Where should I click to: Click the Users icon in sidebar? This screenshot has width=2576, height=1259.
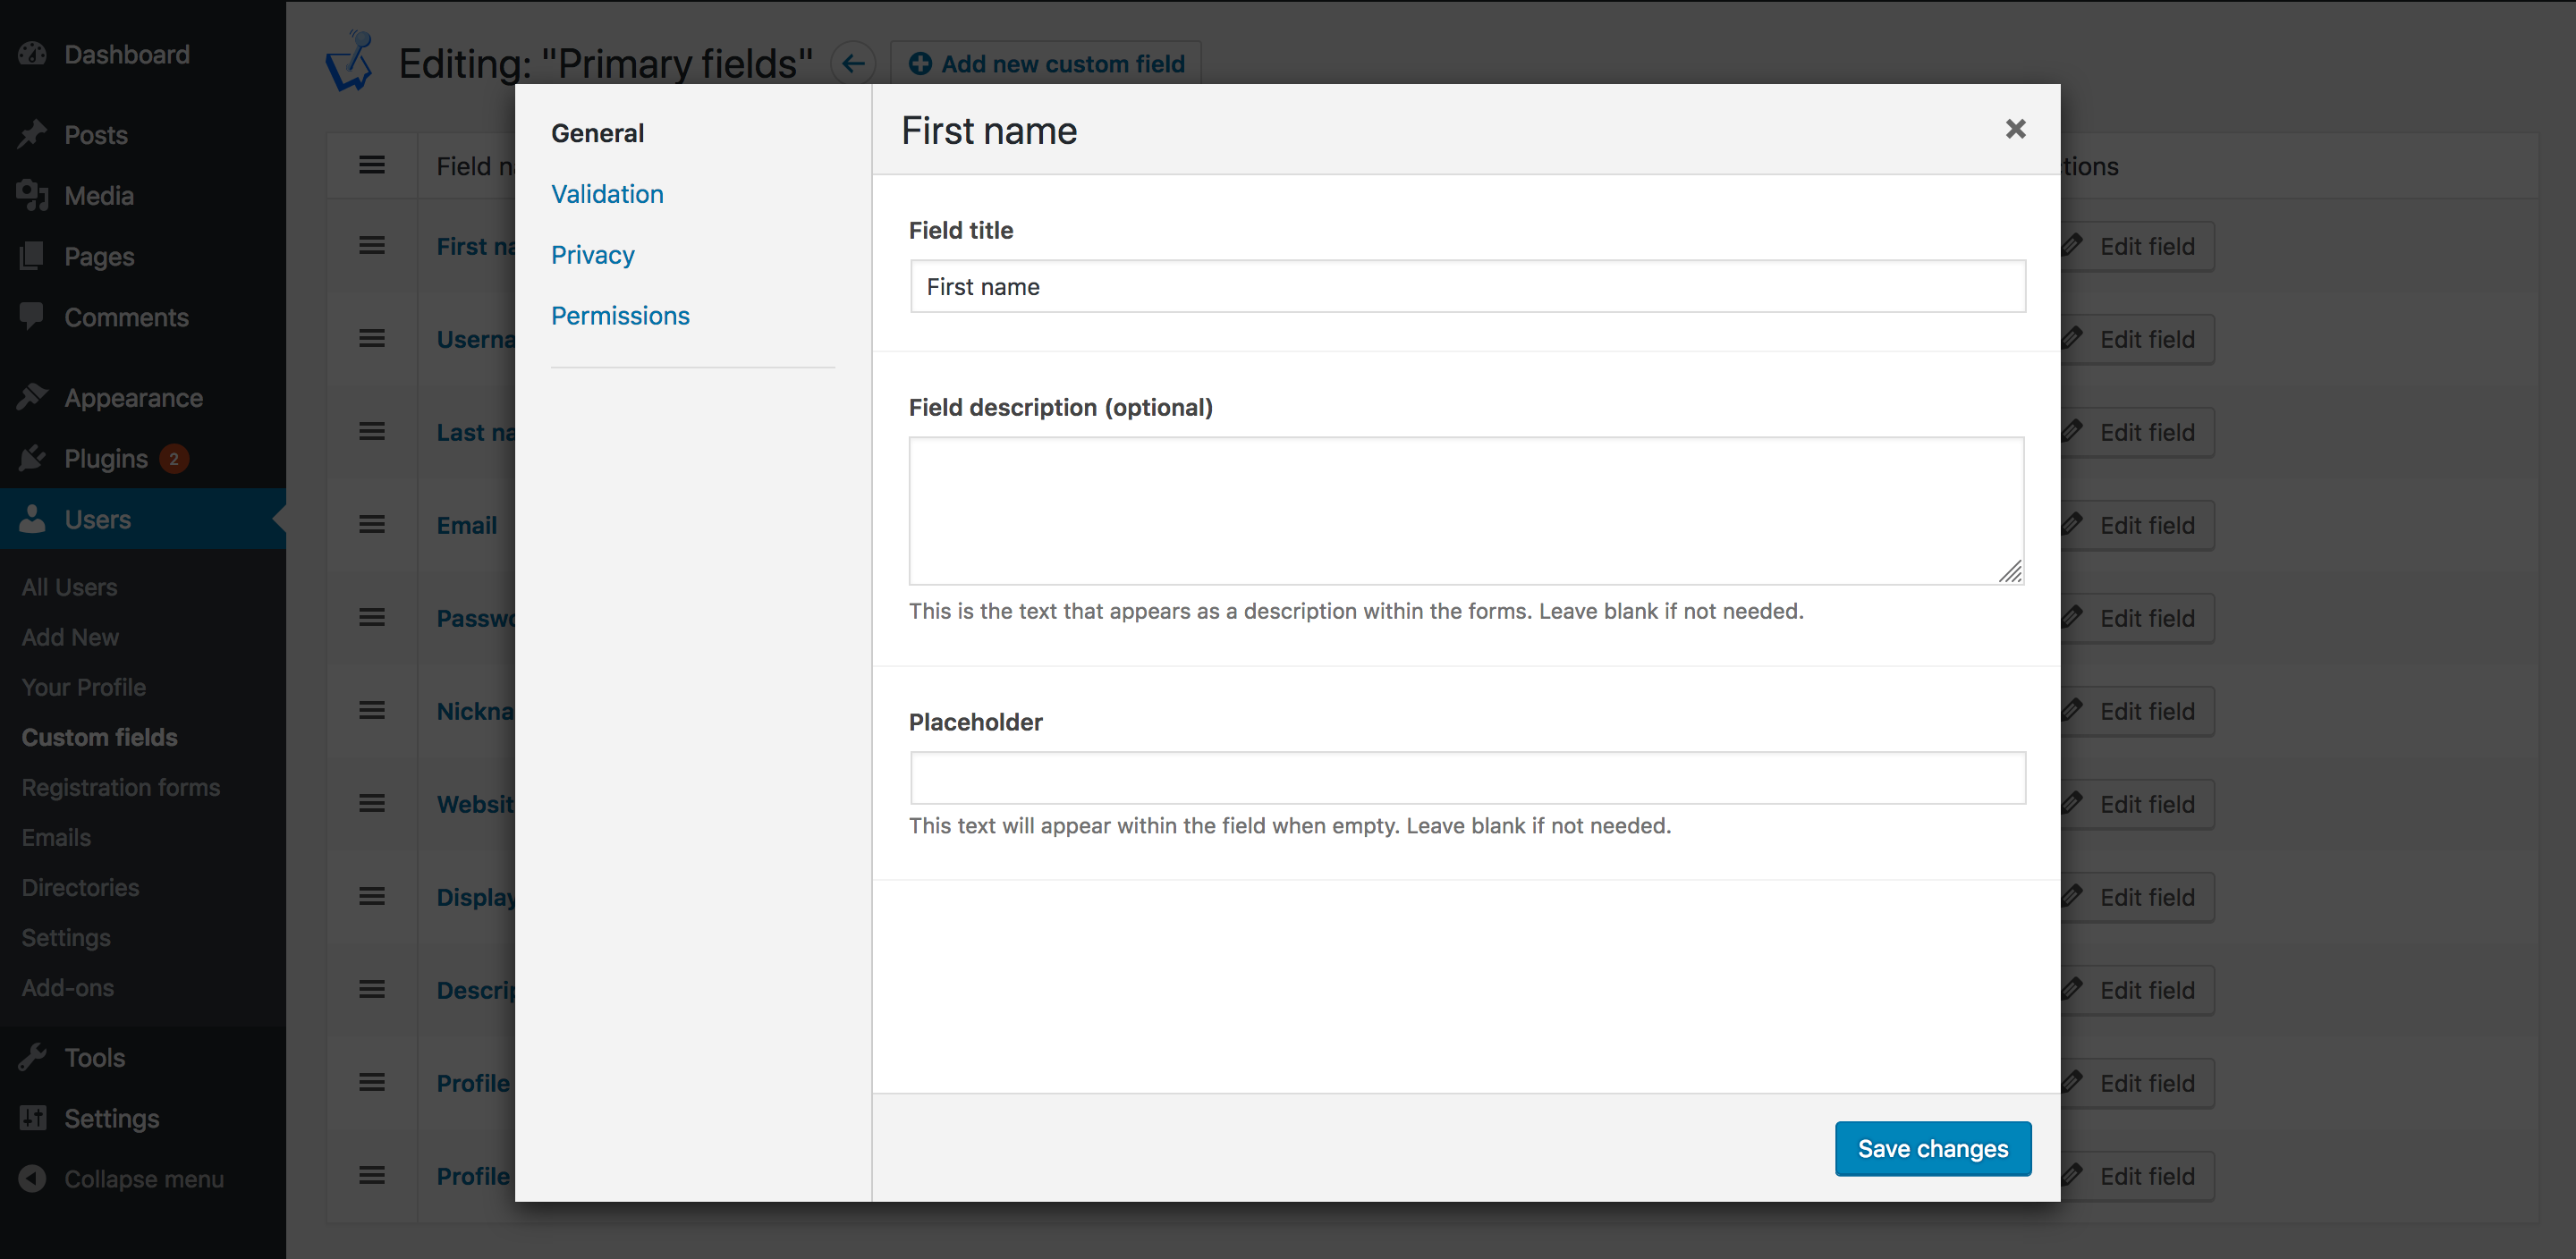(x=33, y=517)
